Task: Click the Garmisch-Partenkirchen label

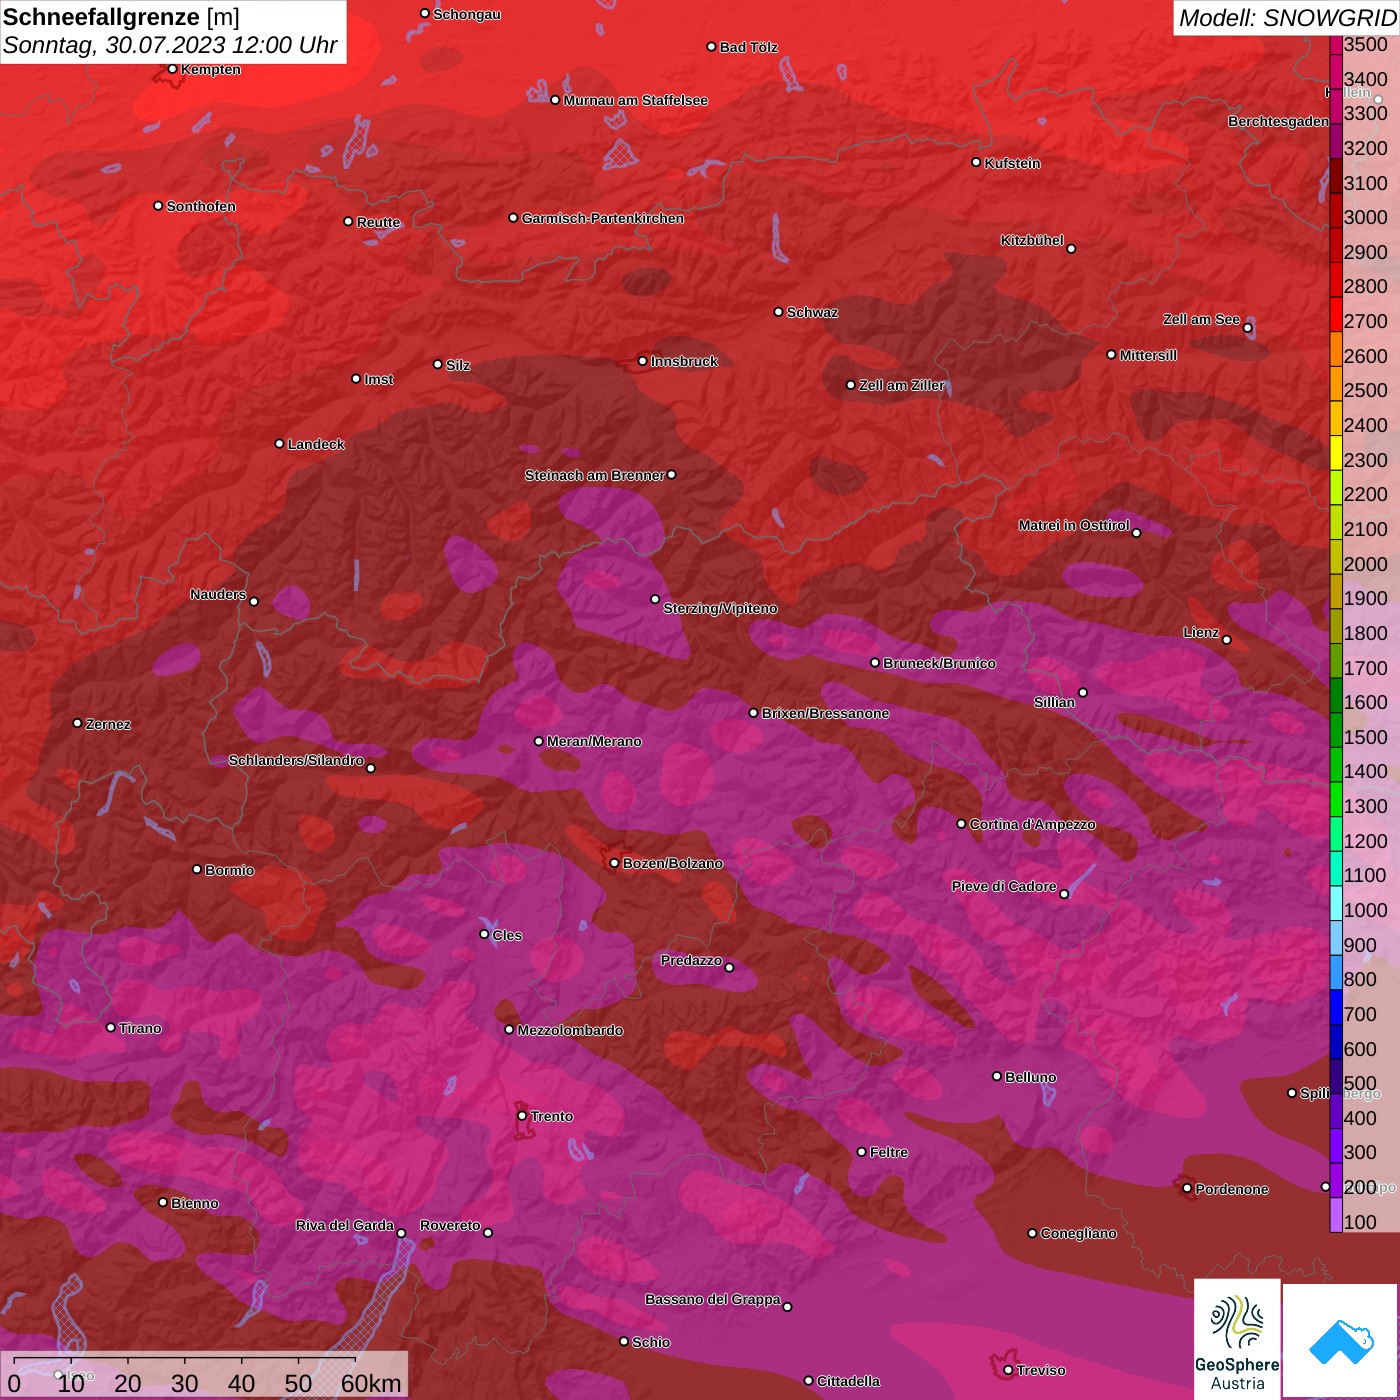Action: (x=603, y=218)
